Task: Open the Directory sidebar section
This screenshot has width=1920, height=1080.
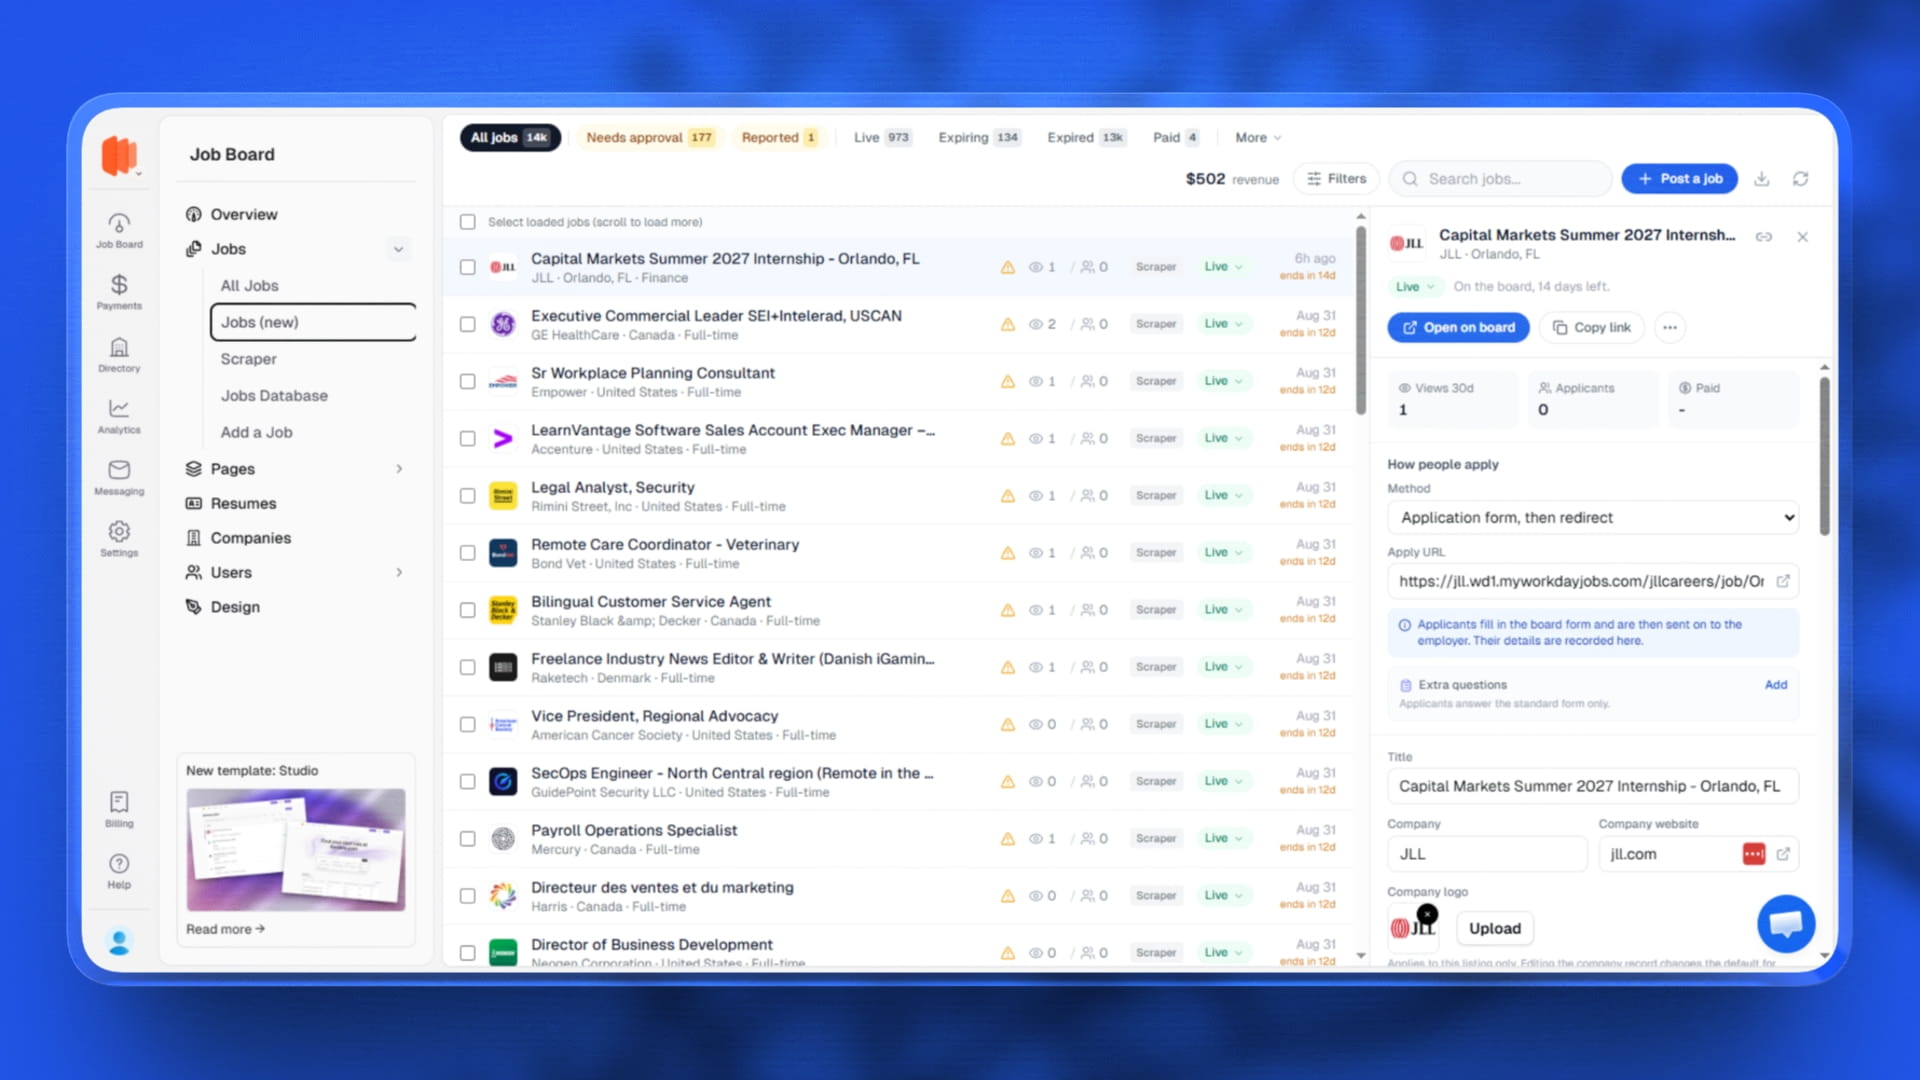Action: [x=119, y=355]
